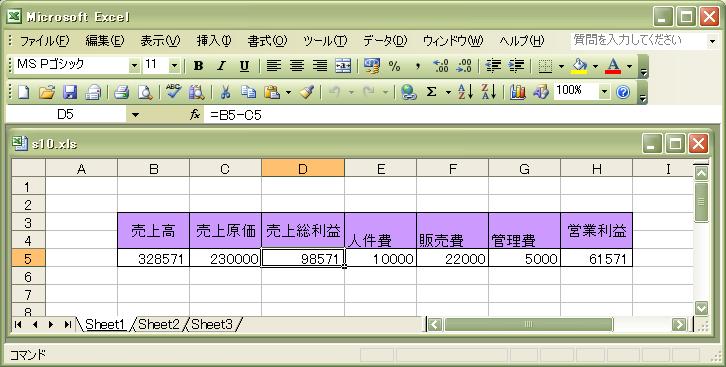Select the Format Painter brush icon

[307, 92]
